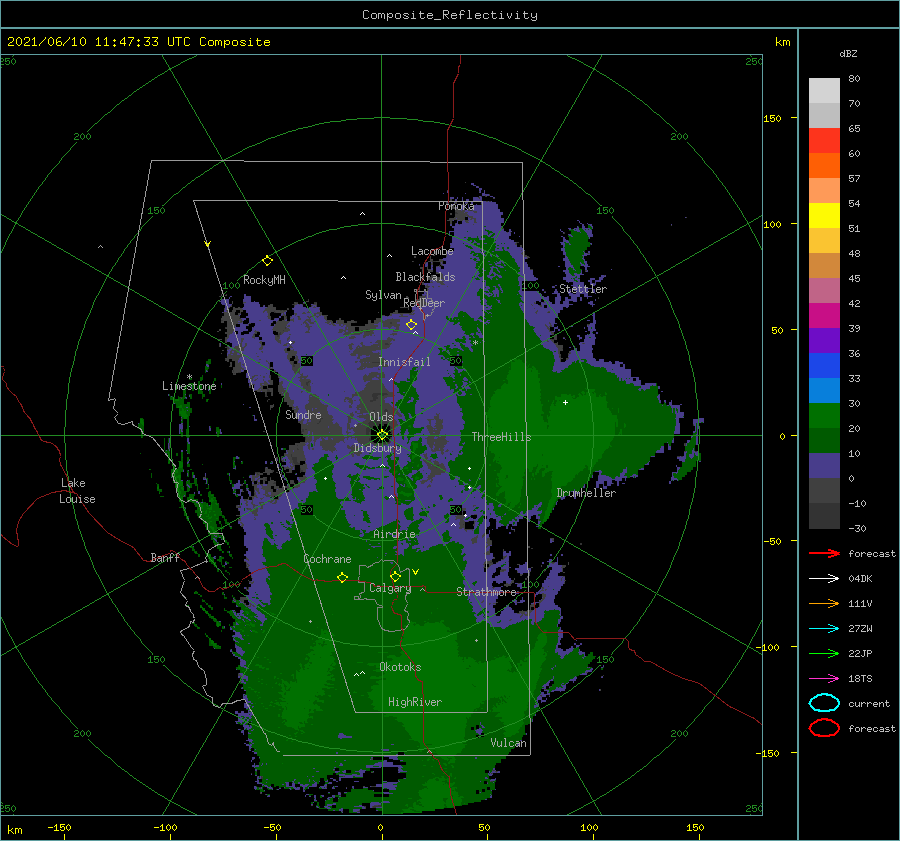Click the green 22JP arrow icon
This screenshot has height=841, width=900.
coord(824,653)
